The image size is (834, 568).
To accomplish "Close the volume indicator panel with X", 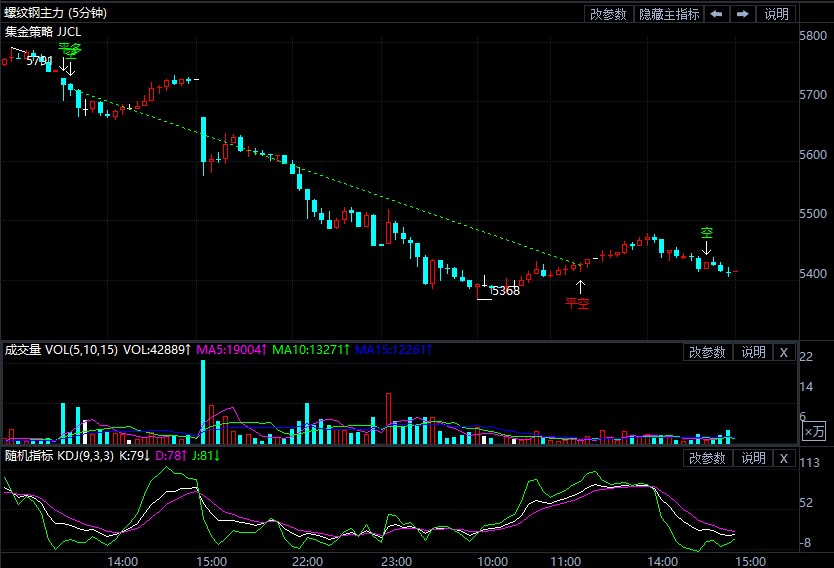I will [x=784, y=352].
